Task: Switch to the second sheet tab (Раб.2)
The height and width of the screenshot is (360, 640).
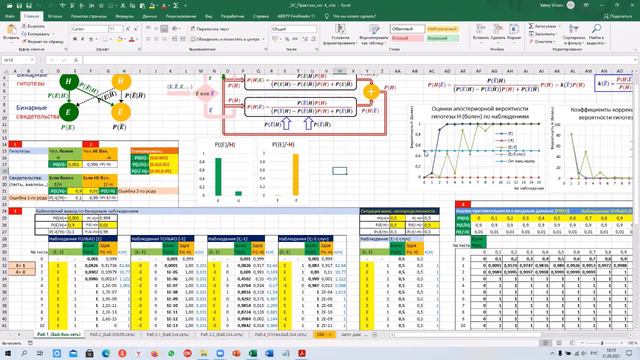Action: 112,334
